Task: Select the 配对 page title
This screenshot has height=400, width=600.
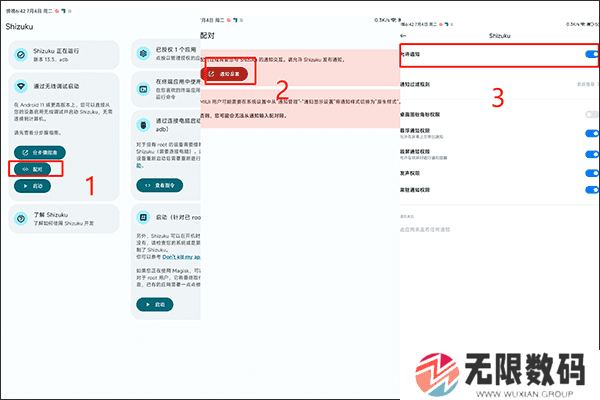Action: 207,36
